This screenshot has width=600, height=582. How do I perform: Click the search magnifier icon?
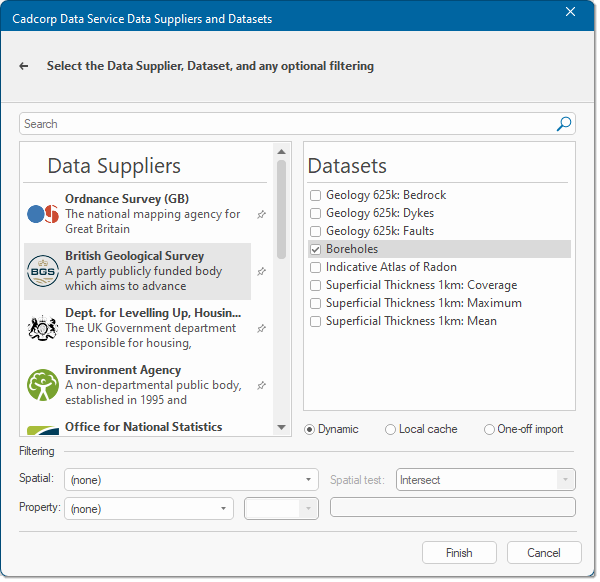(x=564, y=124)
